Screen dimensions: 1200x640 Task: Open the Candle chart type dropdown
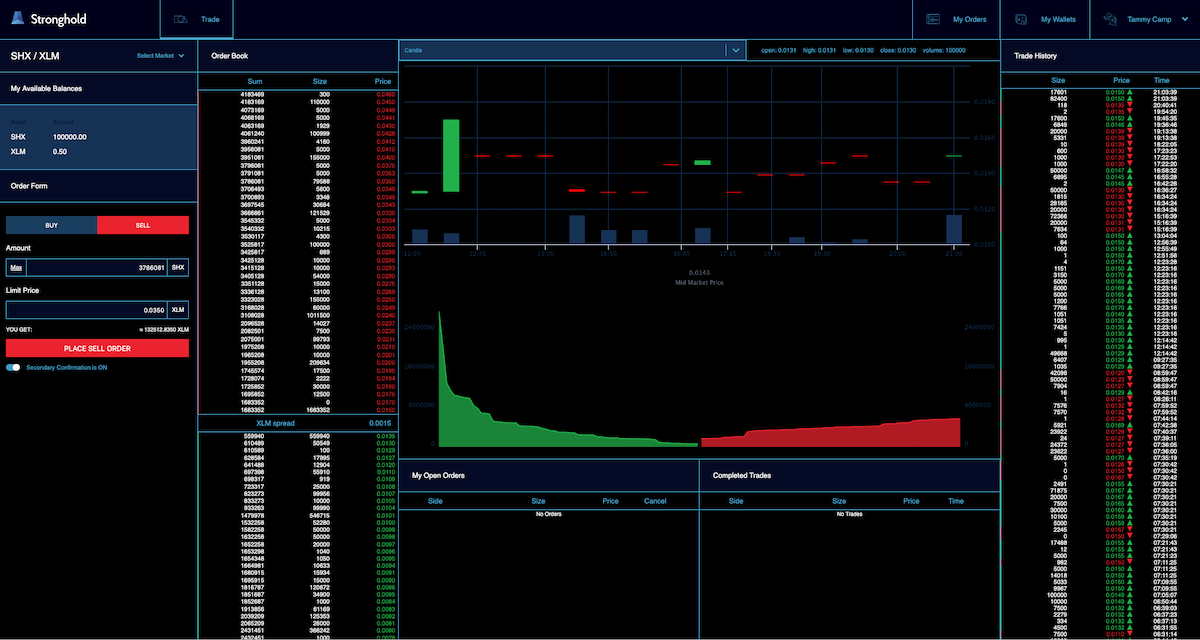(572, 49)
